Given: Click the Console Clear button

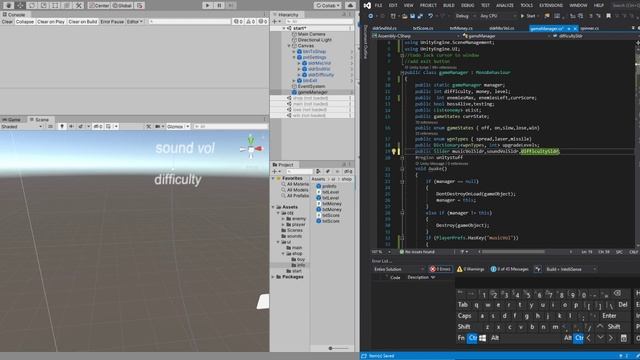Looking at the screenshot, I should point(7,21).
